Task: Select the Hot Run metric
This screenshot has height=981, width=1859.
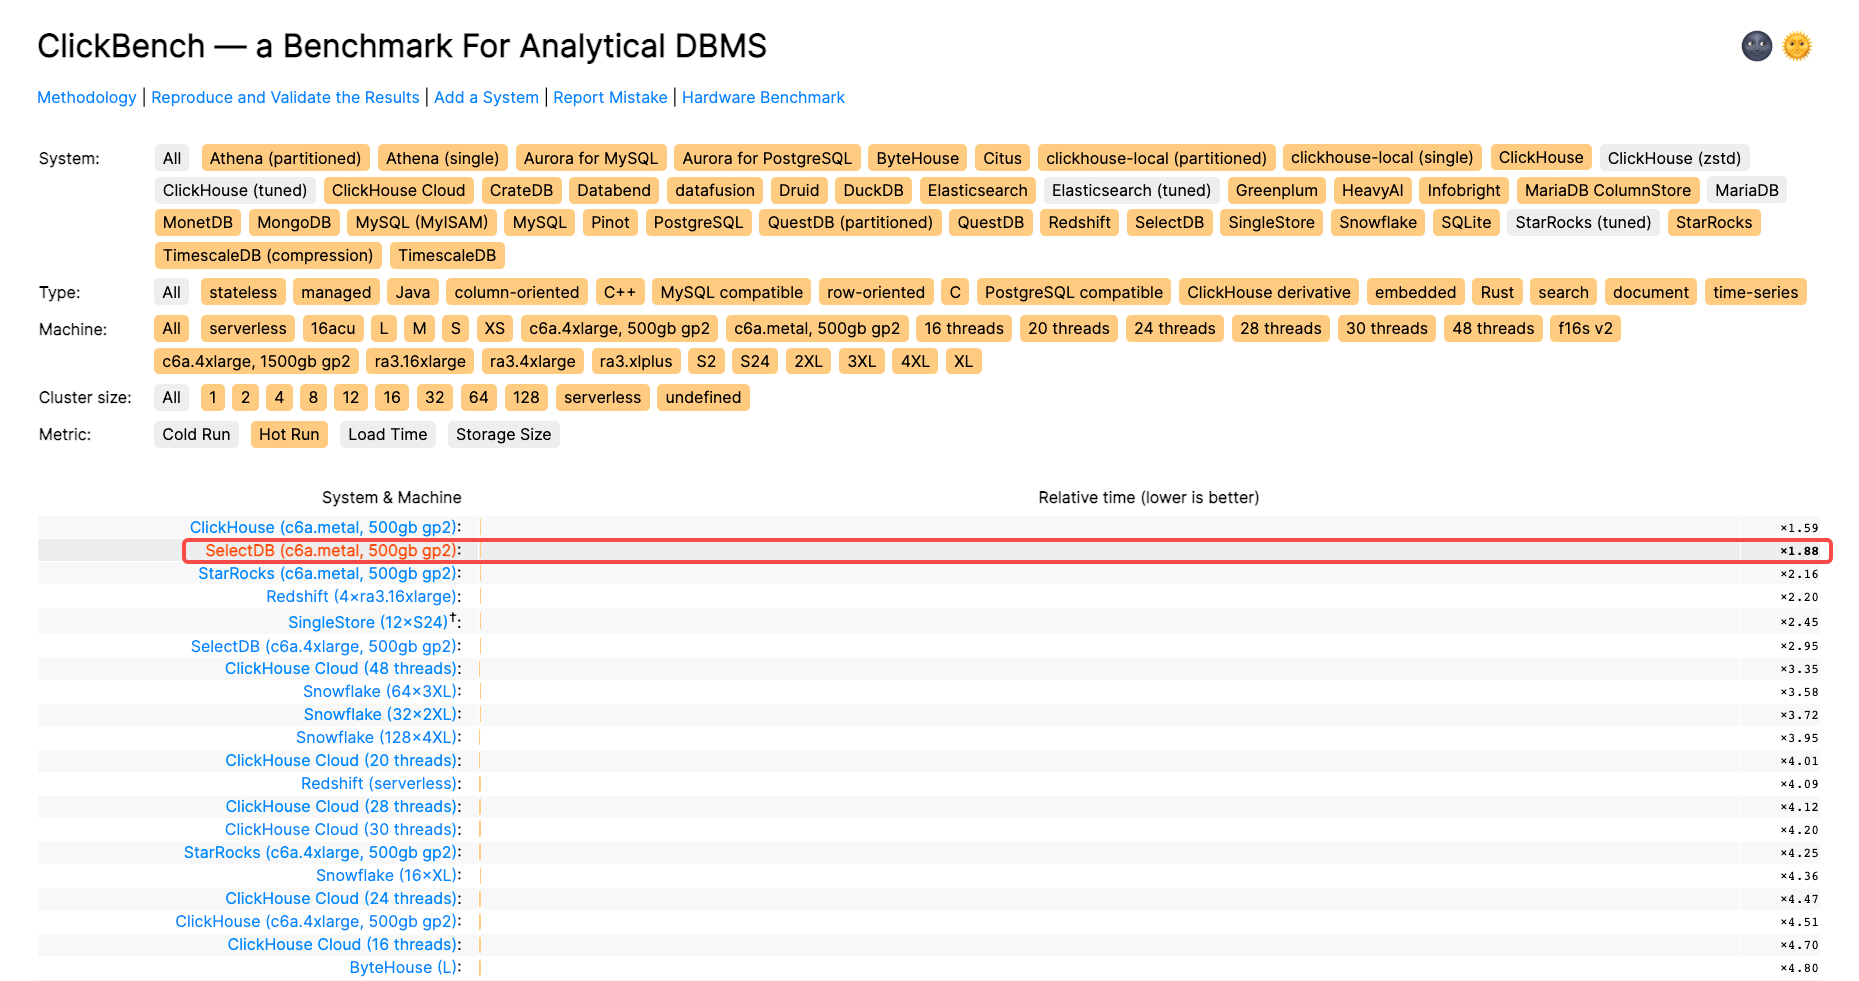Action: point(289,434)
